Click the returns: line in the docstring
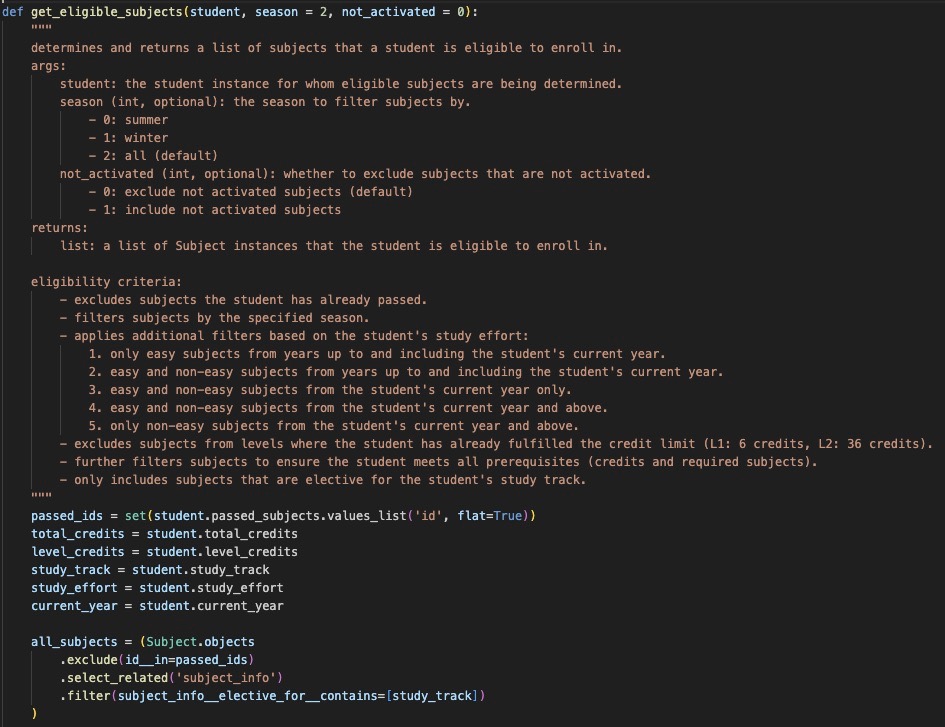The height and width of the screenshot is (727, 945). (x=59, y=228)
